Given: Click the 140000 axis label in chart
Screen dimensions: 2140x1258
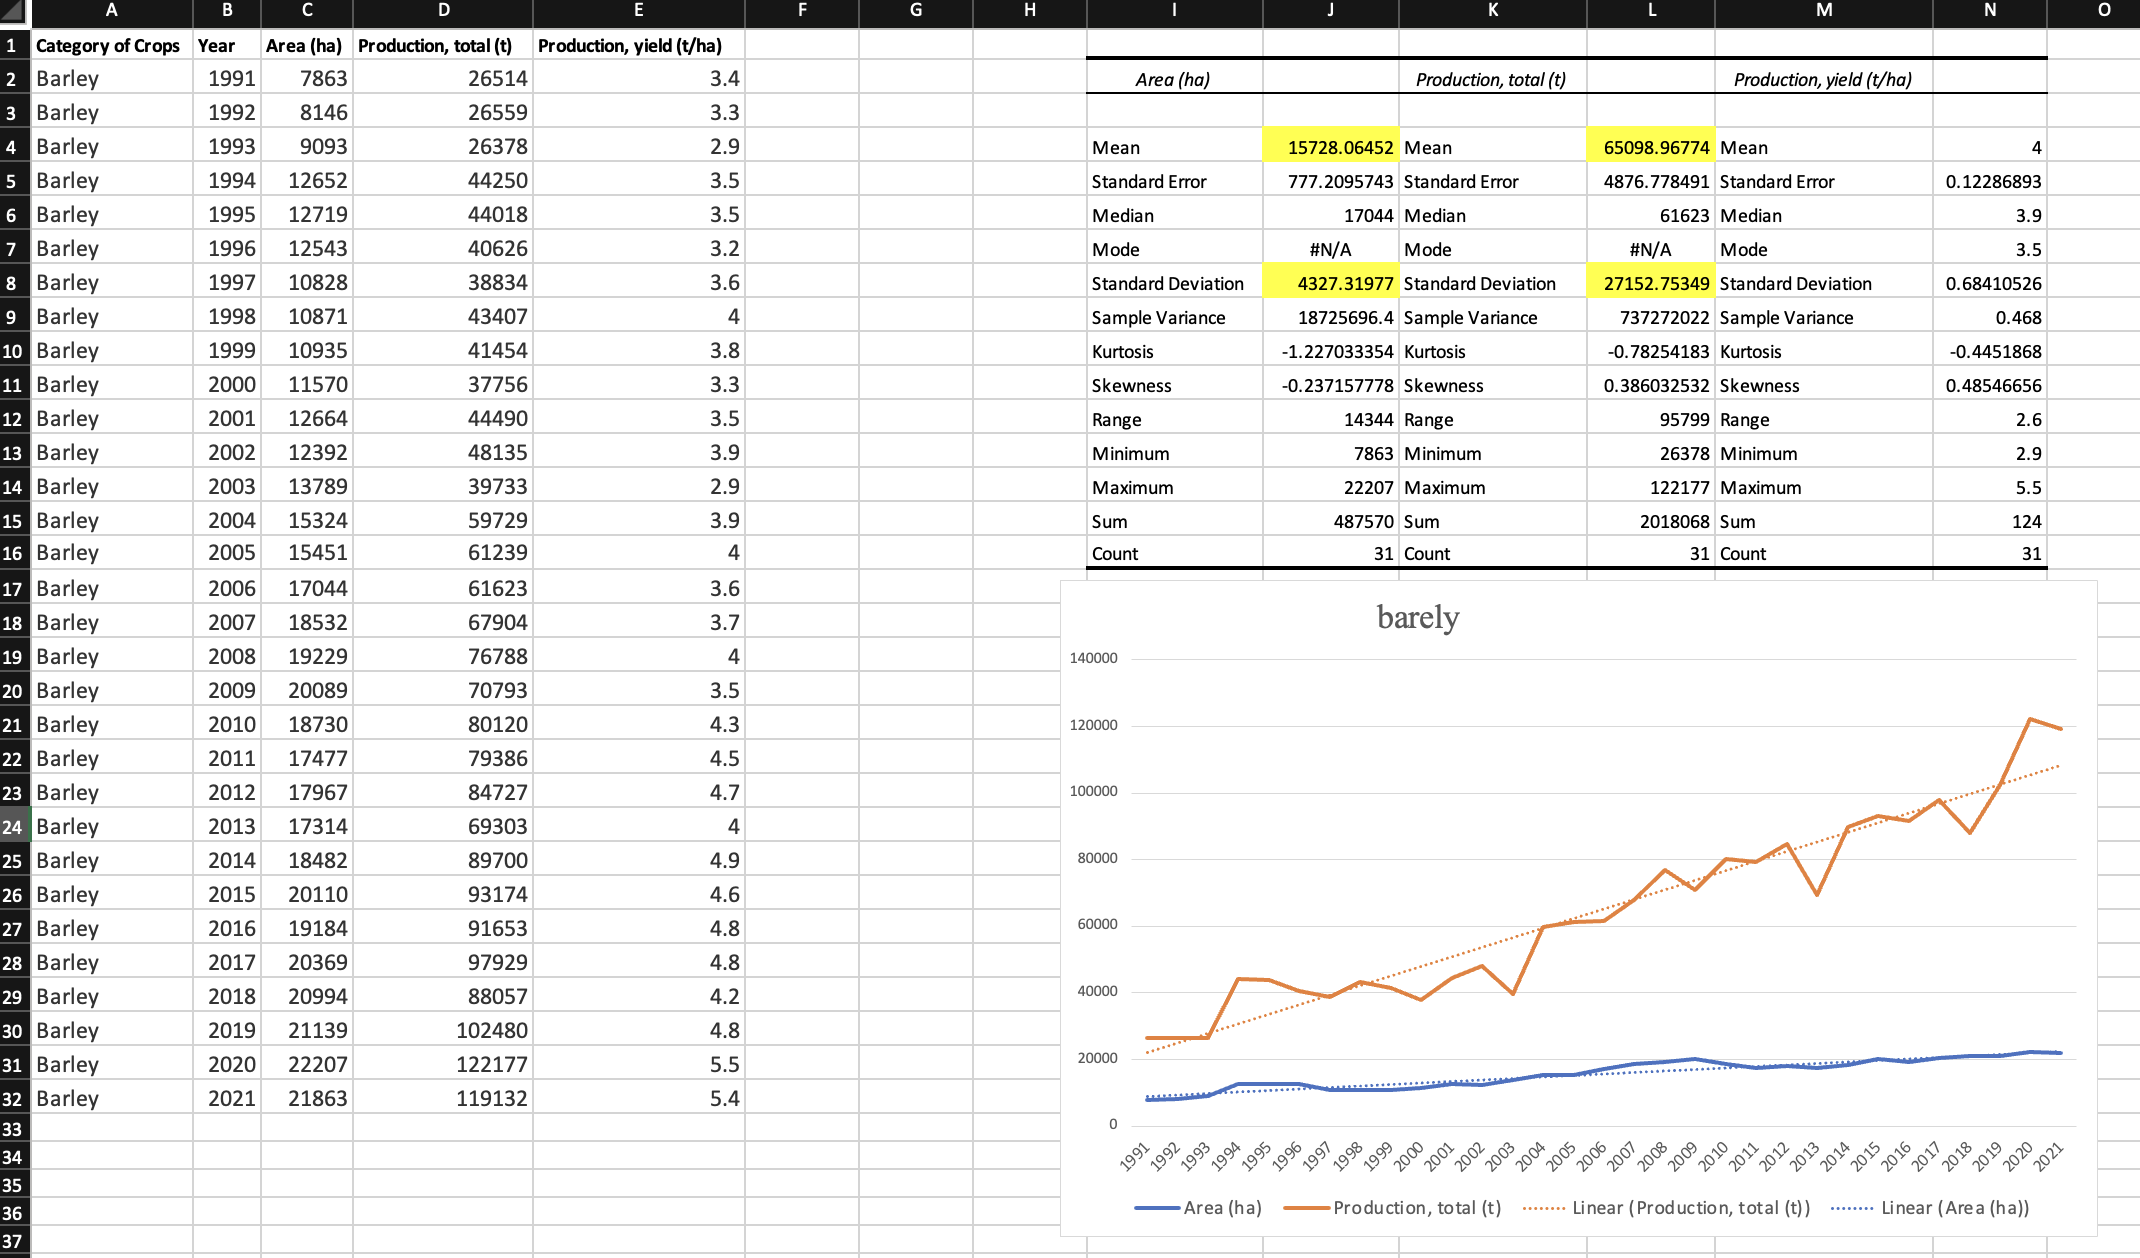Looking at the screenshot, I should [x=1093, y=658].
